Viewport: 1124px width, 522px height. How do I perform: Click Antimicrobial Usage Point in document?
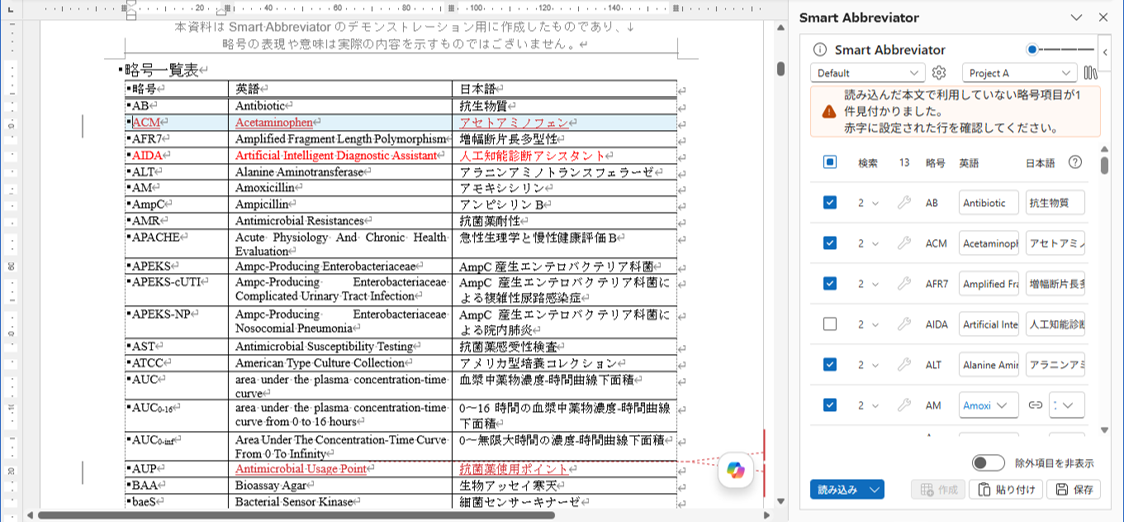point(301,469)
